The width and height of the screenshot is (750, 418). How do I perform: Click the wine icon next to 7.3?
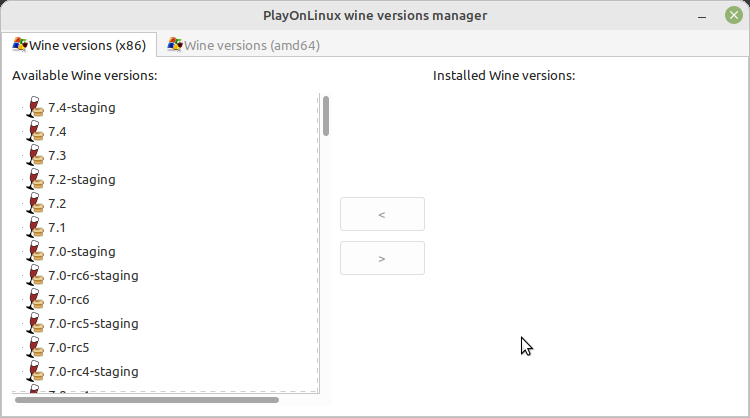tap(35, 155)
